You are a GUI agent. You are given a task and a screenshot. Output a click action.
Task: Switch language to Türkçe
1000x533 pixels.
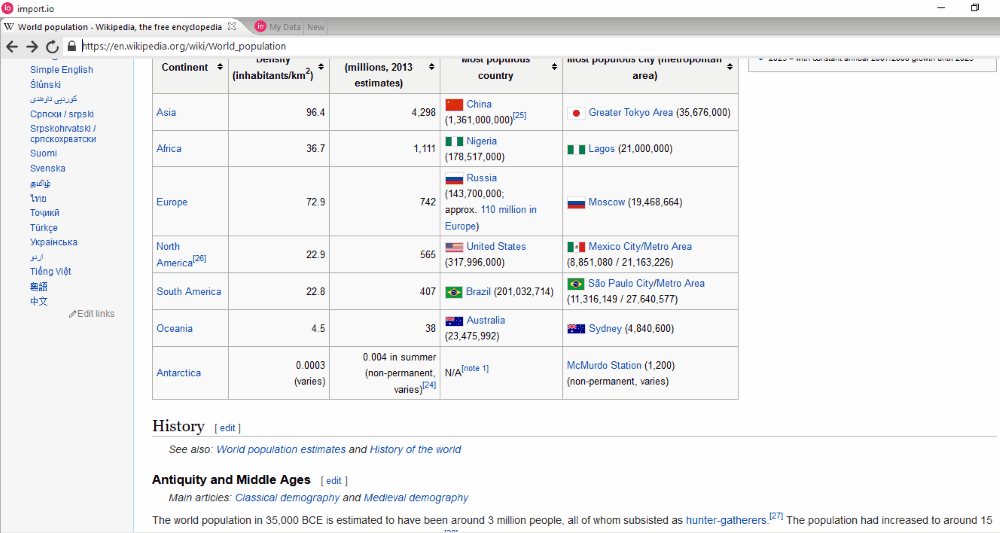tap(43, 228)
